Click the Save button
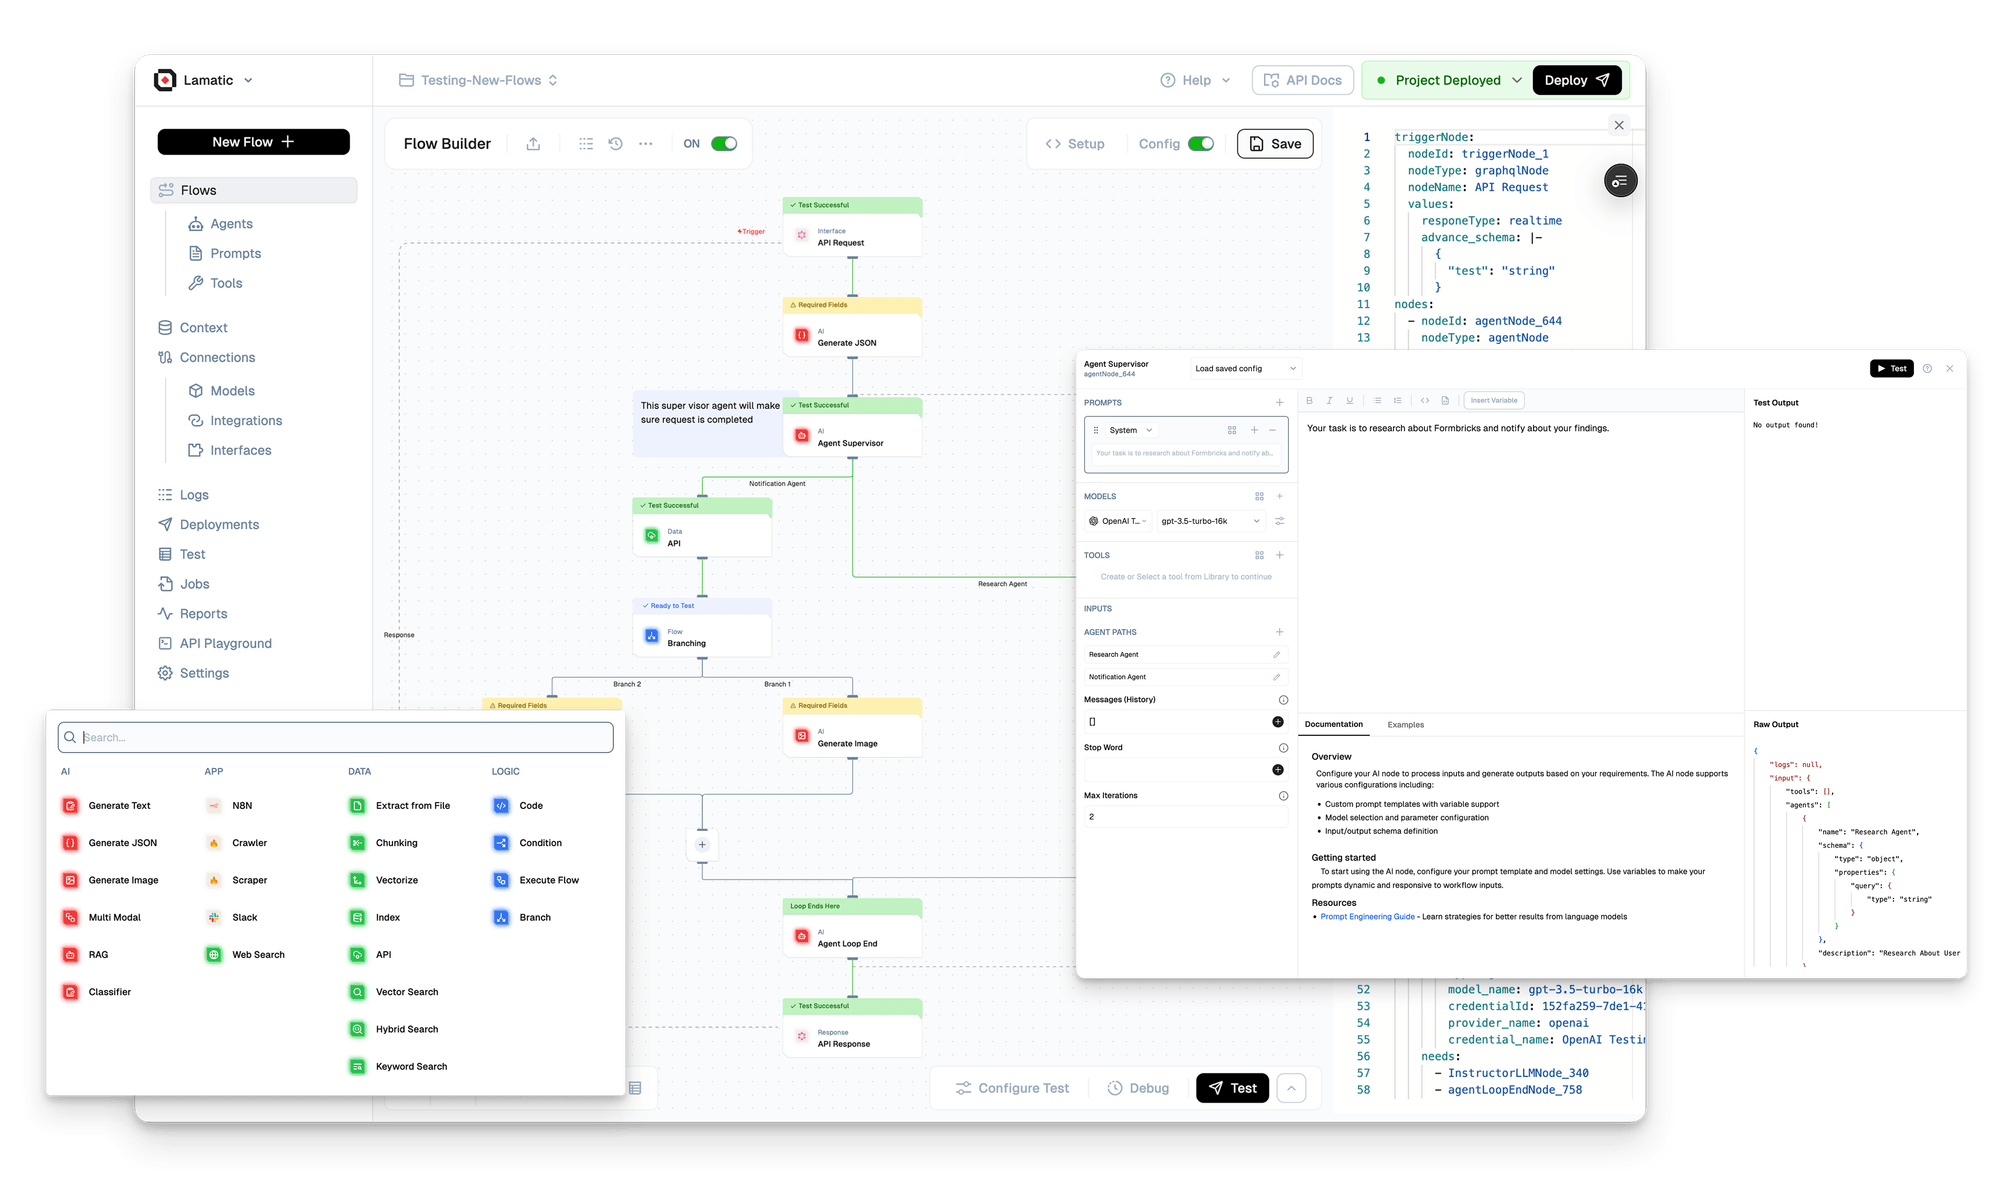 click(x=1275, y=144)
